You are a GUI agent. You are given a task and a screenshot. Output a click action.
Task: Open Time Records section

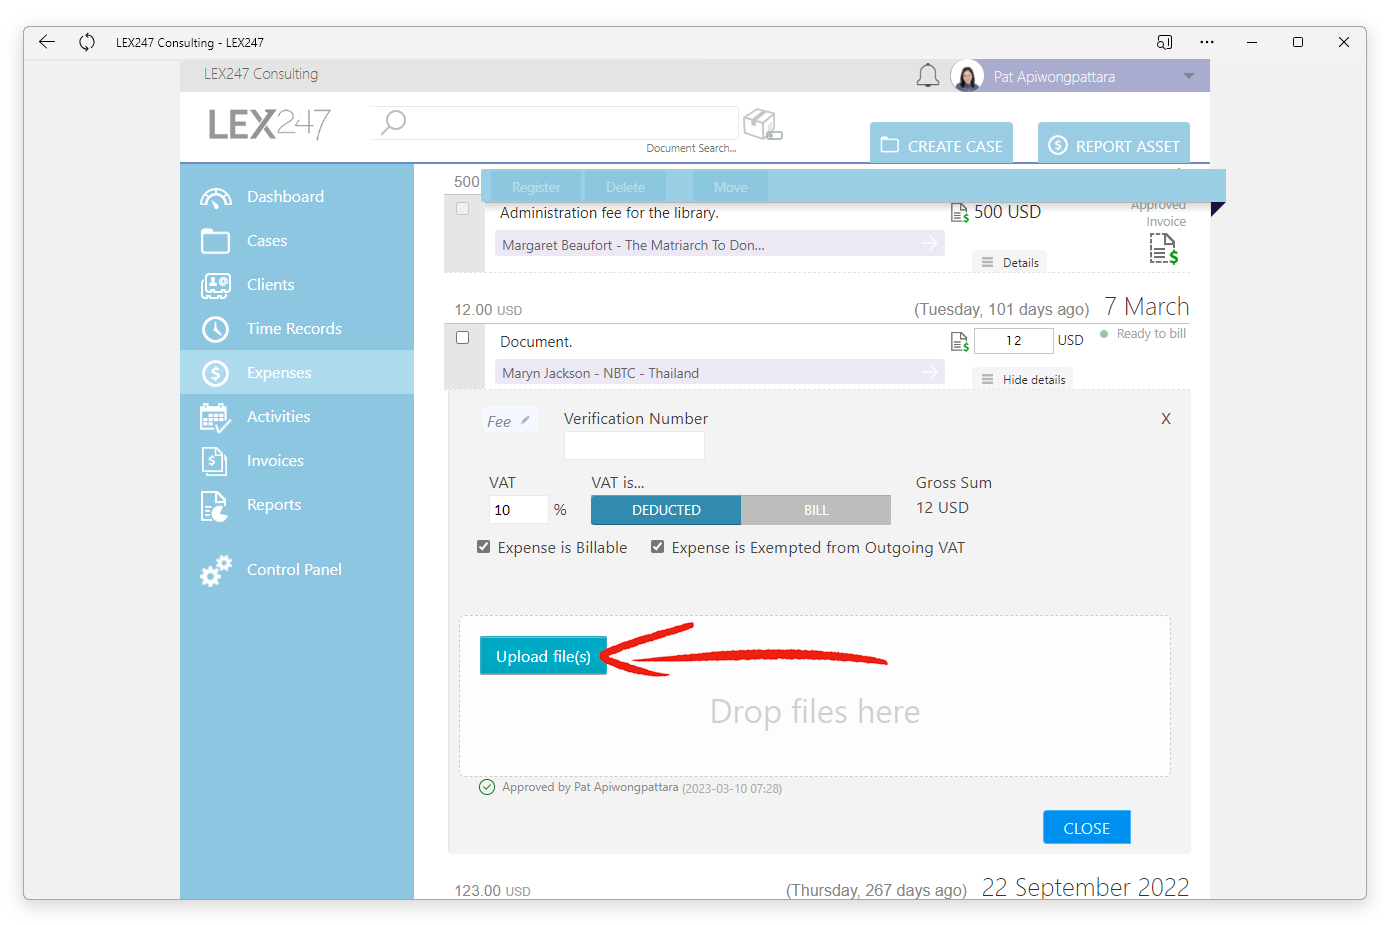point(297,329)
